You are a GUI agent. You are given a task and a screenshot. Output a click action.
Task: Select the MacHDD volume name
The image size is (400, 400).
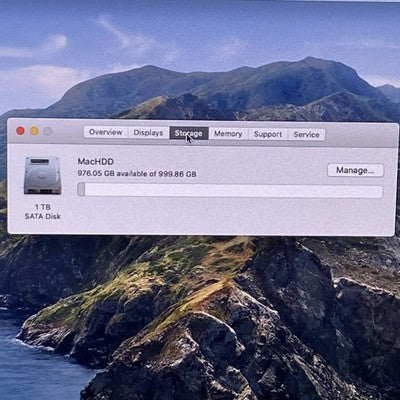96,162
